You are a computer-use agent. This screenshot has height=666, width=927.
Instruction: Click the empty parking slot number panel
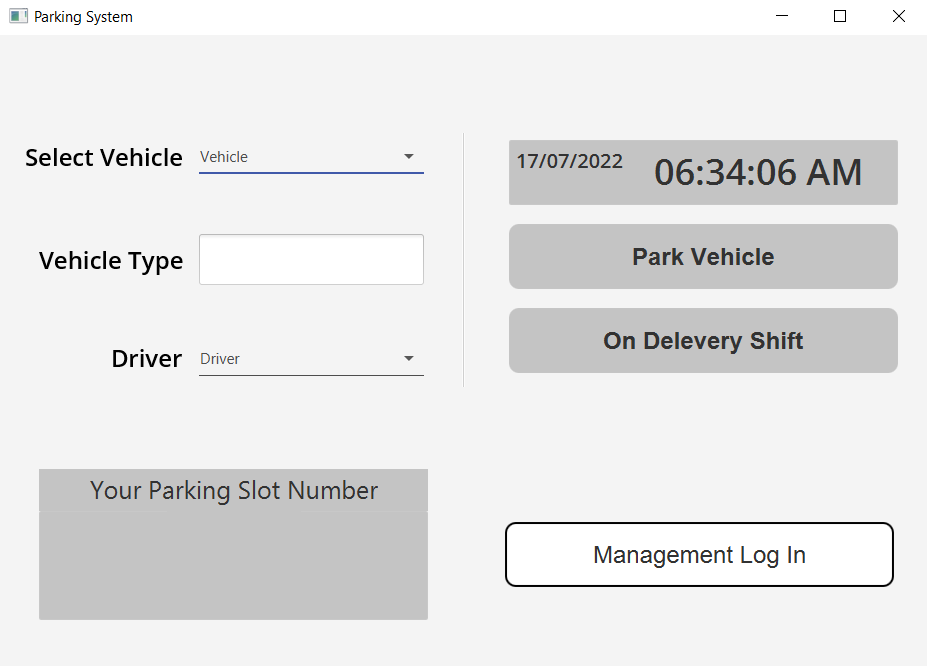click(x=233, y=565)
